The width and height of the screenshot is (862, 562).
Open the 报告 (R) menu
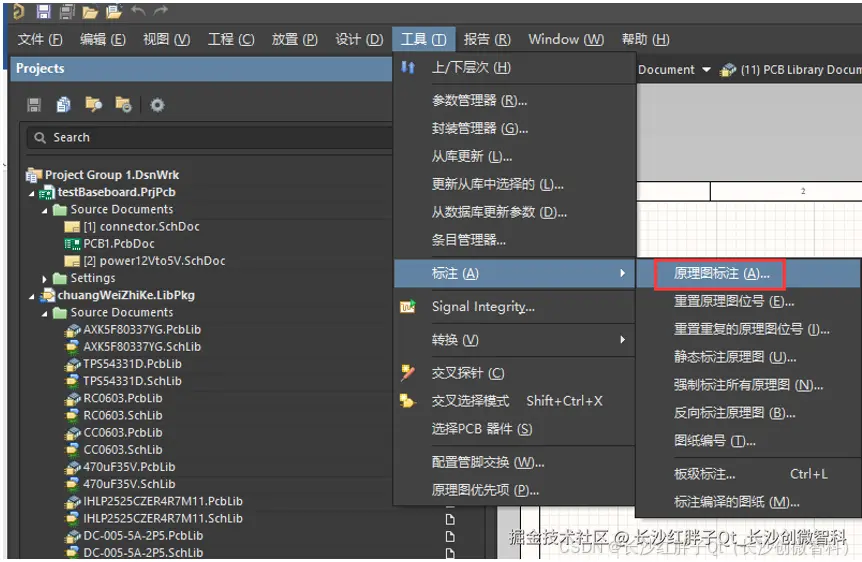tap(487, 39)
